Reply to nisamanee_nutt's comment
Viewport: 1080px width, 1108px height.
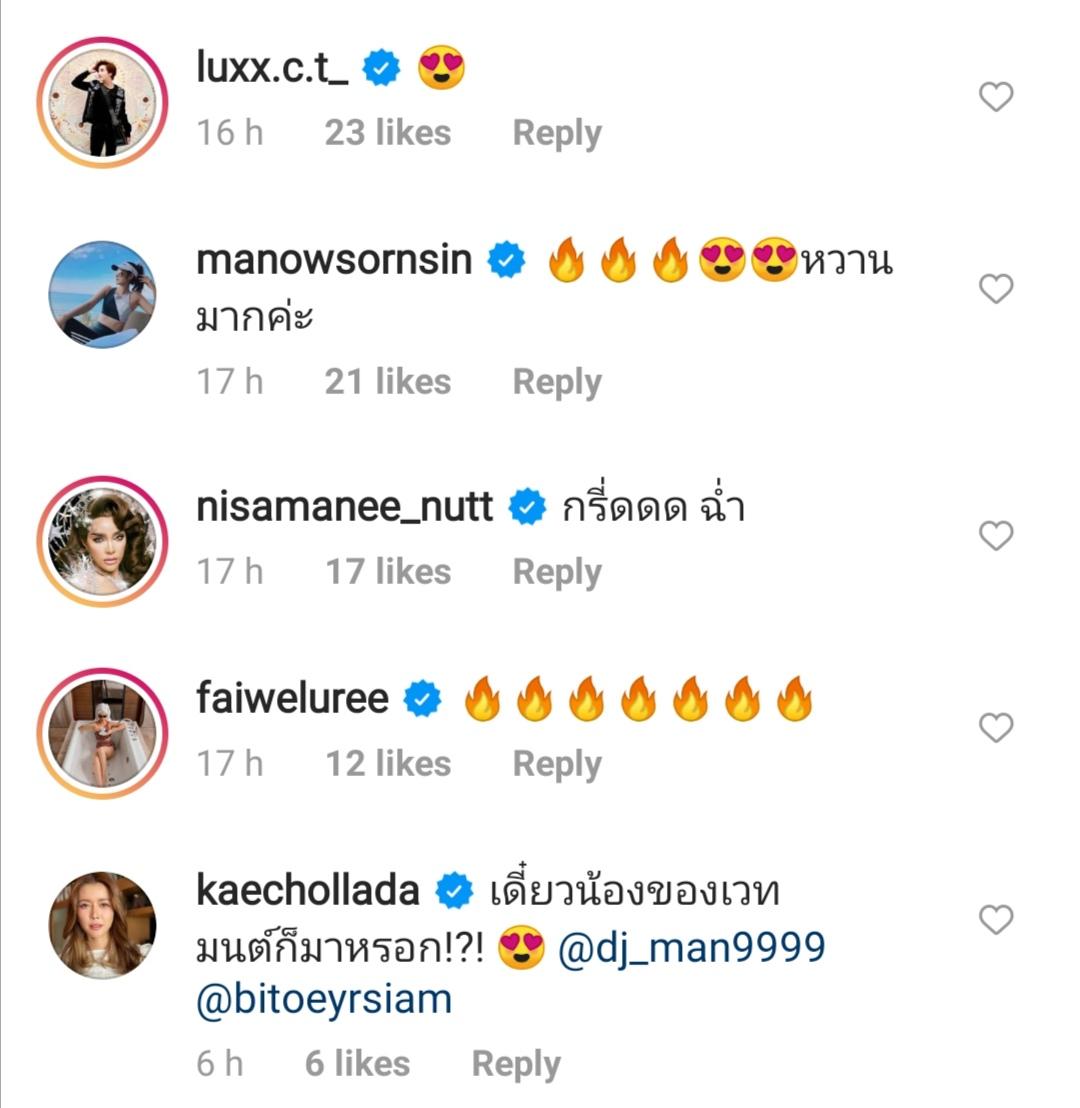[x=556, y=572]
